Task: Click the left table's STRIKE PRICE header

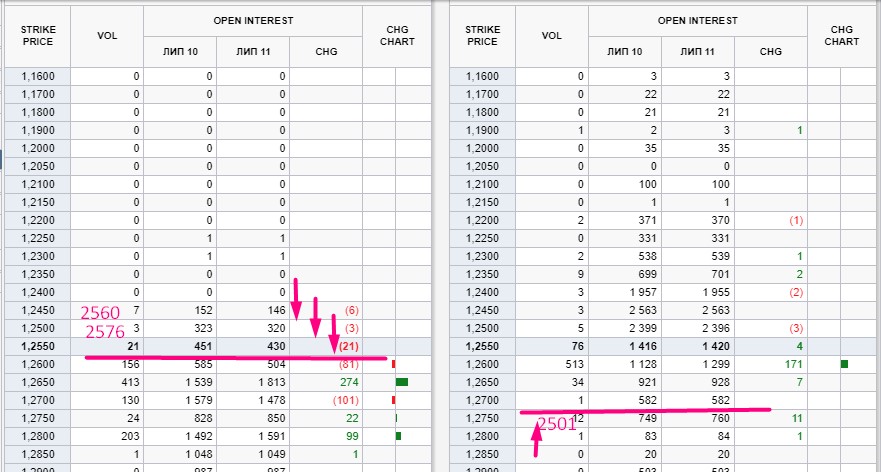Action: (37, 35)
